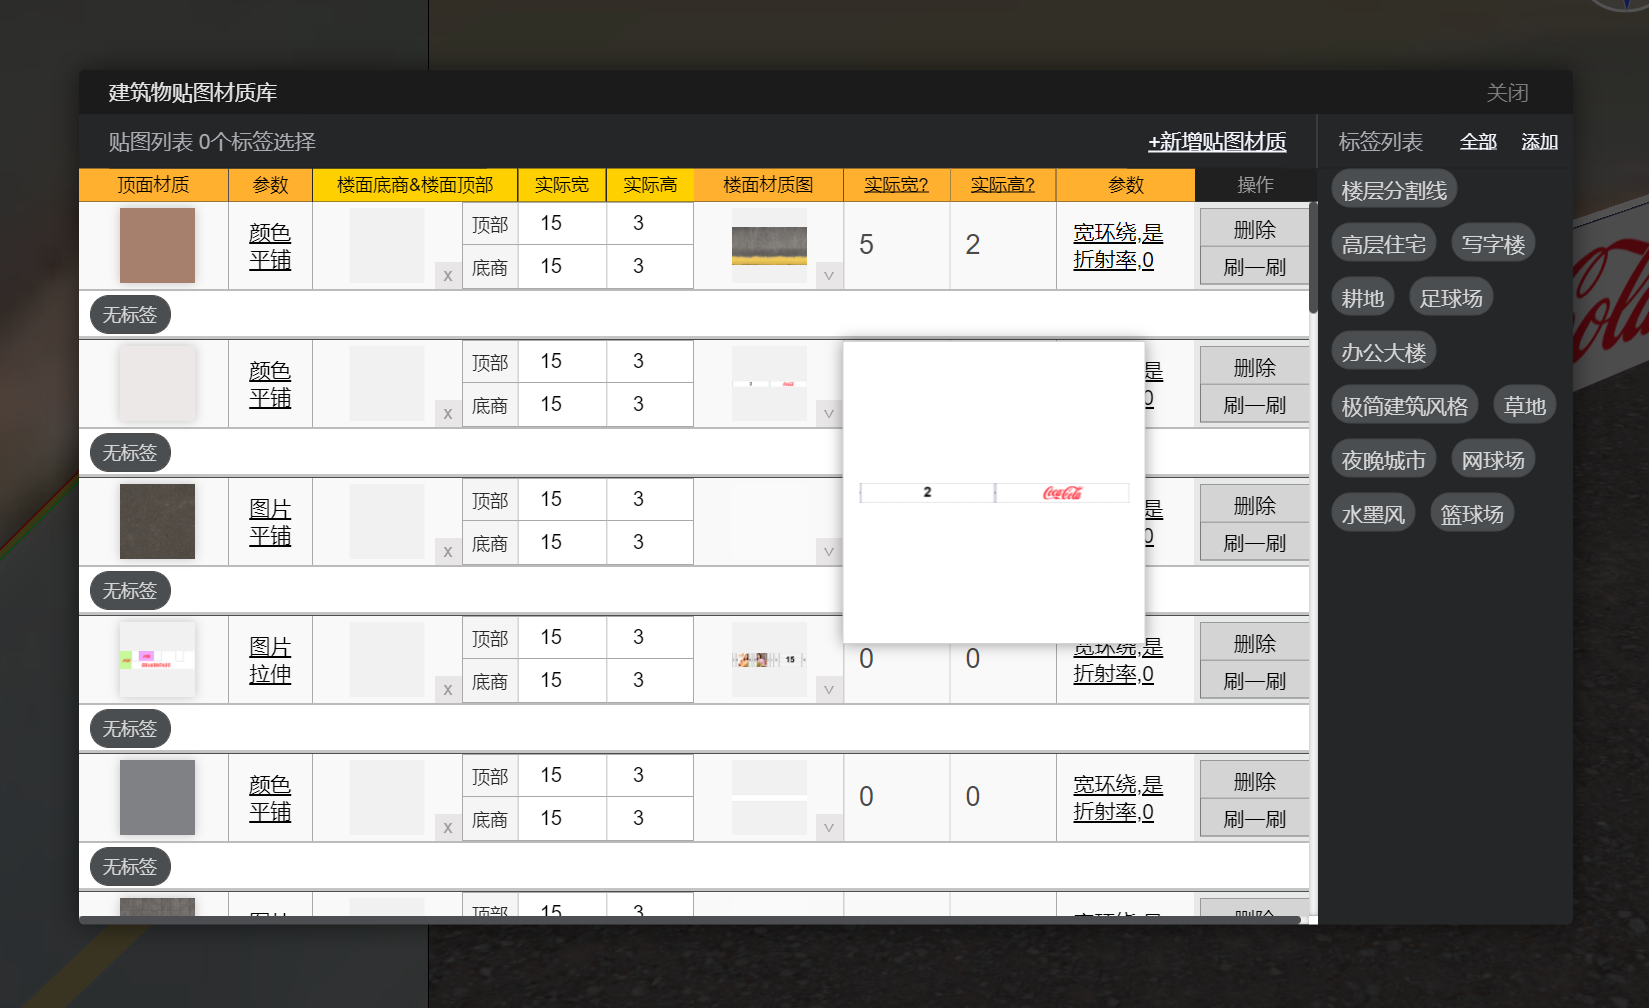Clear floor image with x in third row
Screen dimensions: 1649x1008
click(x=447, y=551)
